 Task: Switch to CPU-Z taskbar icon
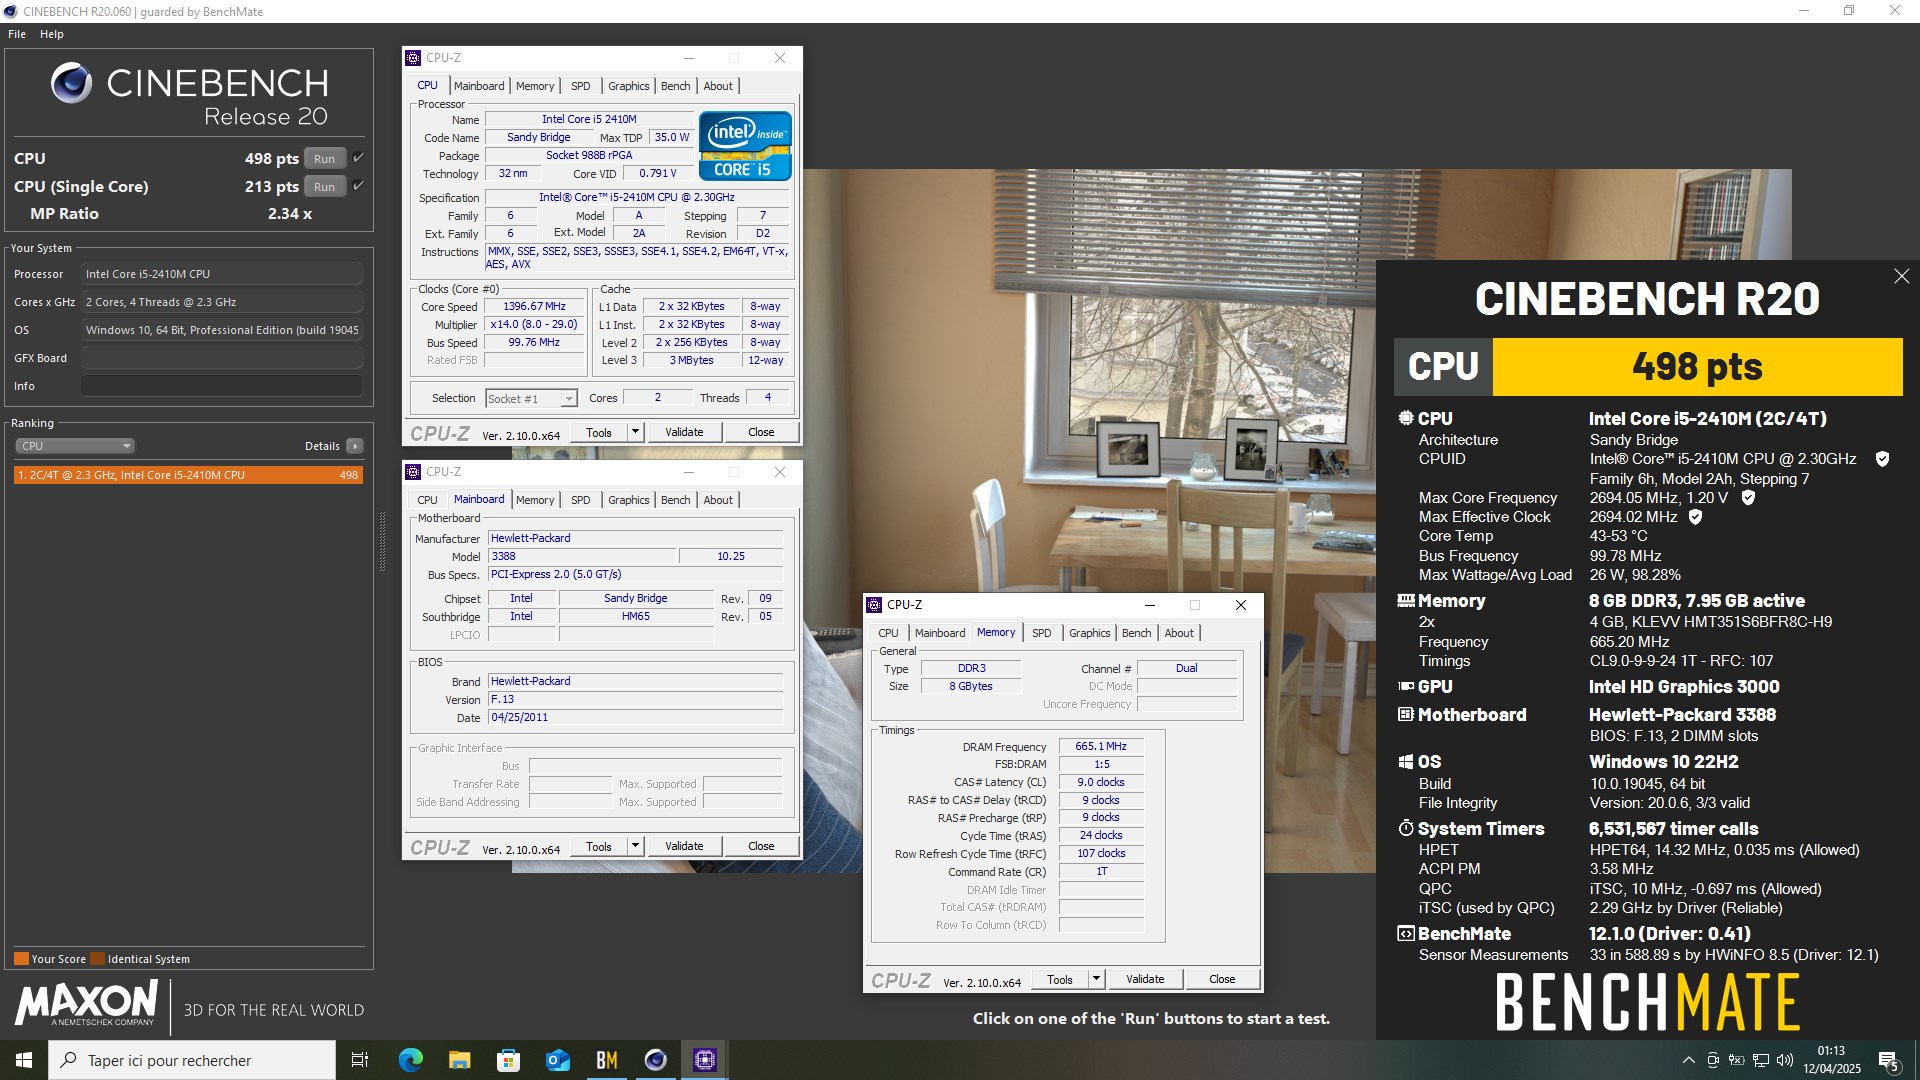click(704, 1060)
